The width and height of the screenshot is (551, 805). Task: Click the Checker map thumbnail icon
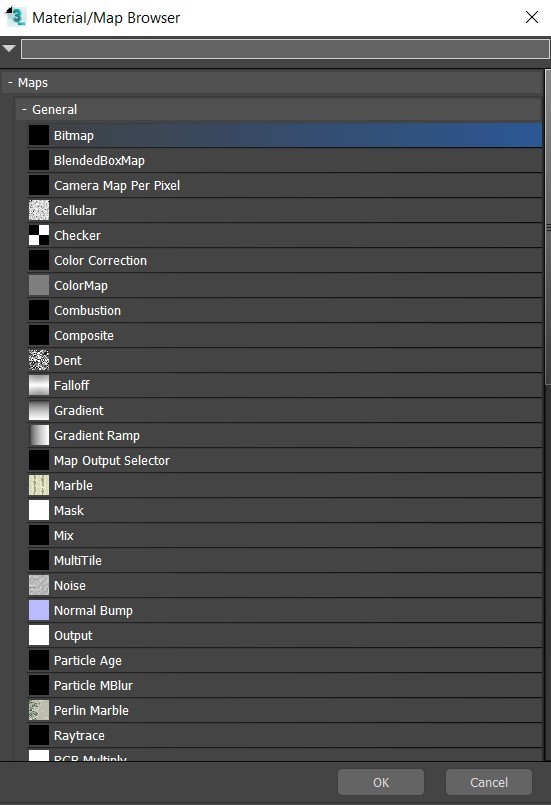tap(39, 235)
